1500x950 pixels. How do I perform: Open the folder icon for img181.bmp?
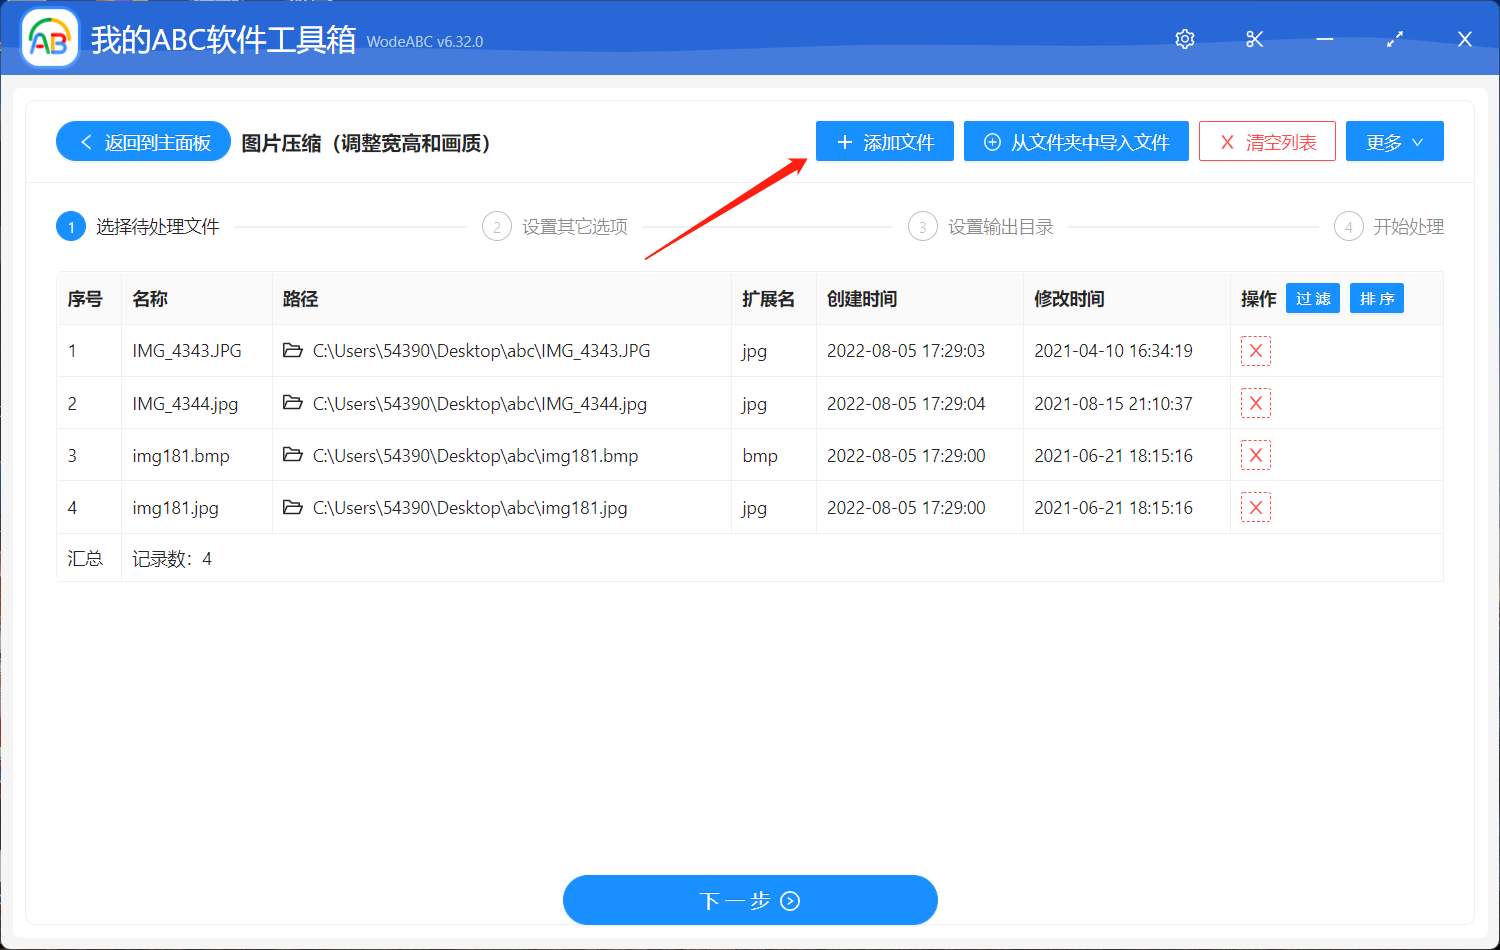[291, 455]
